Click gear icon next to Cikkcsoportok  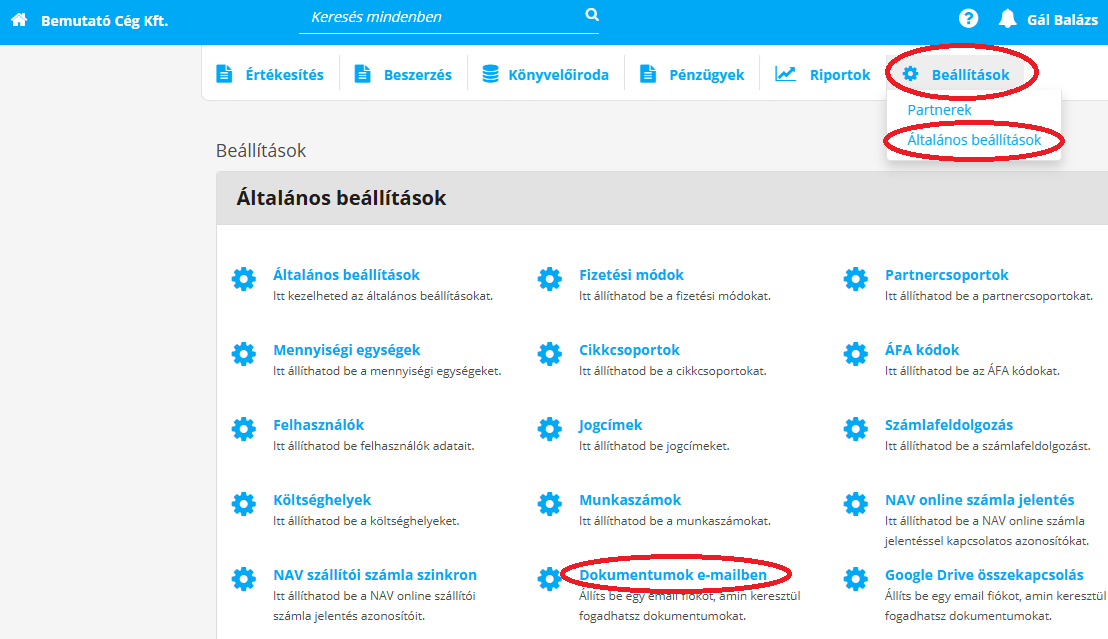coord(550,354)
